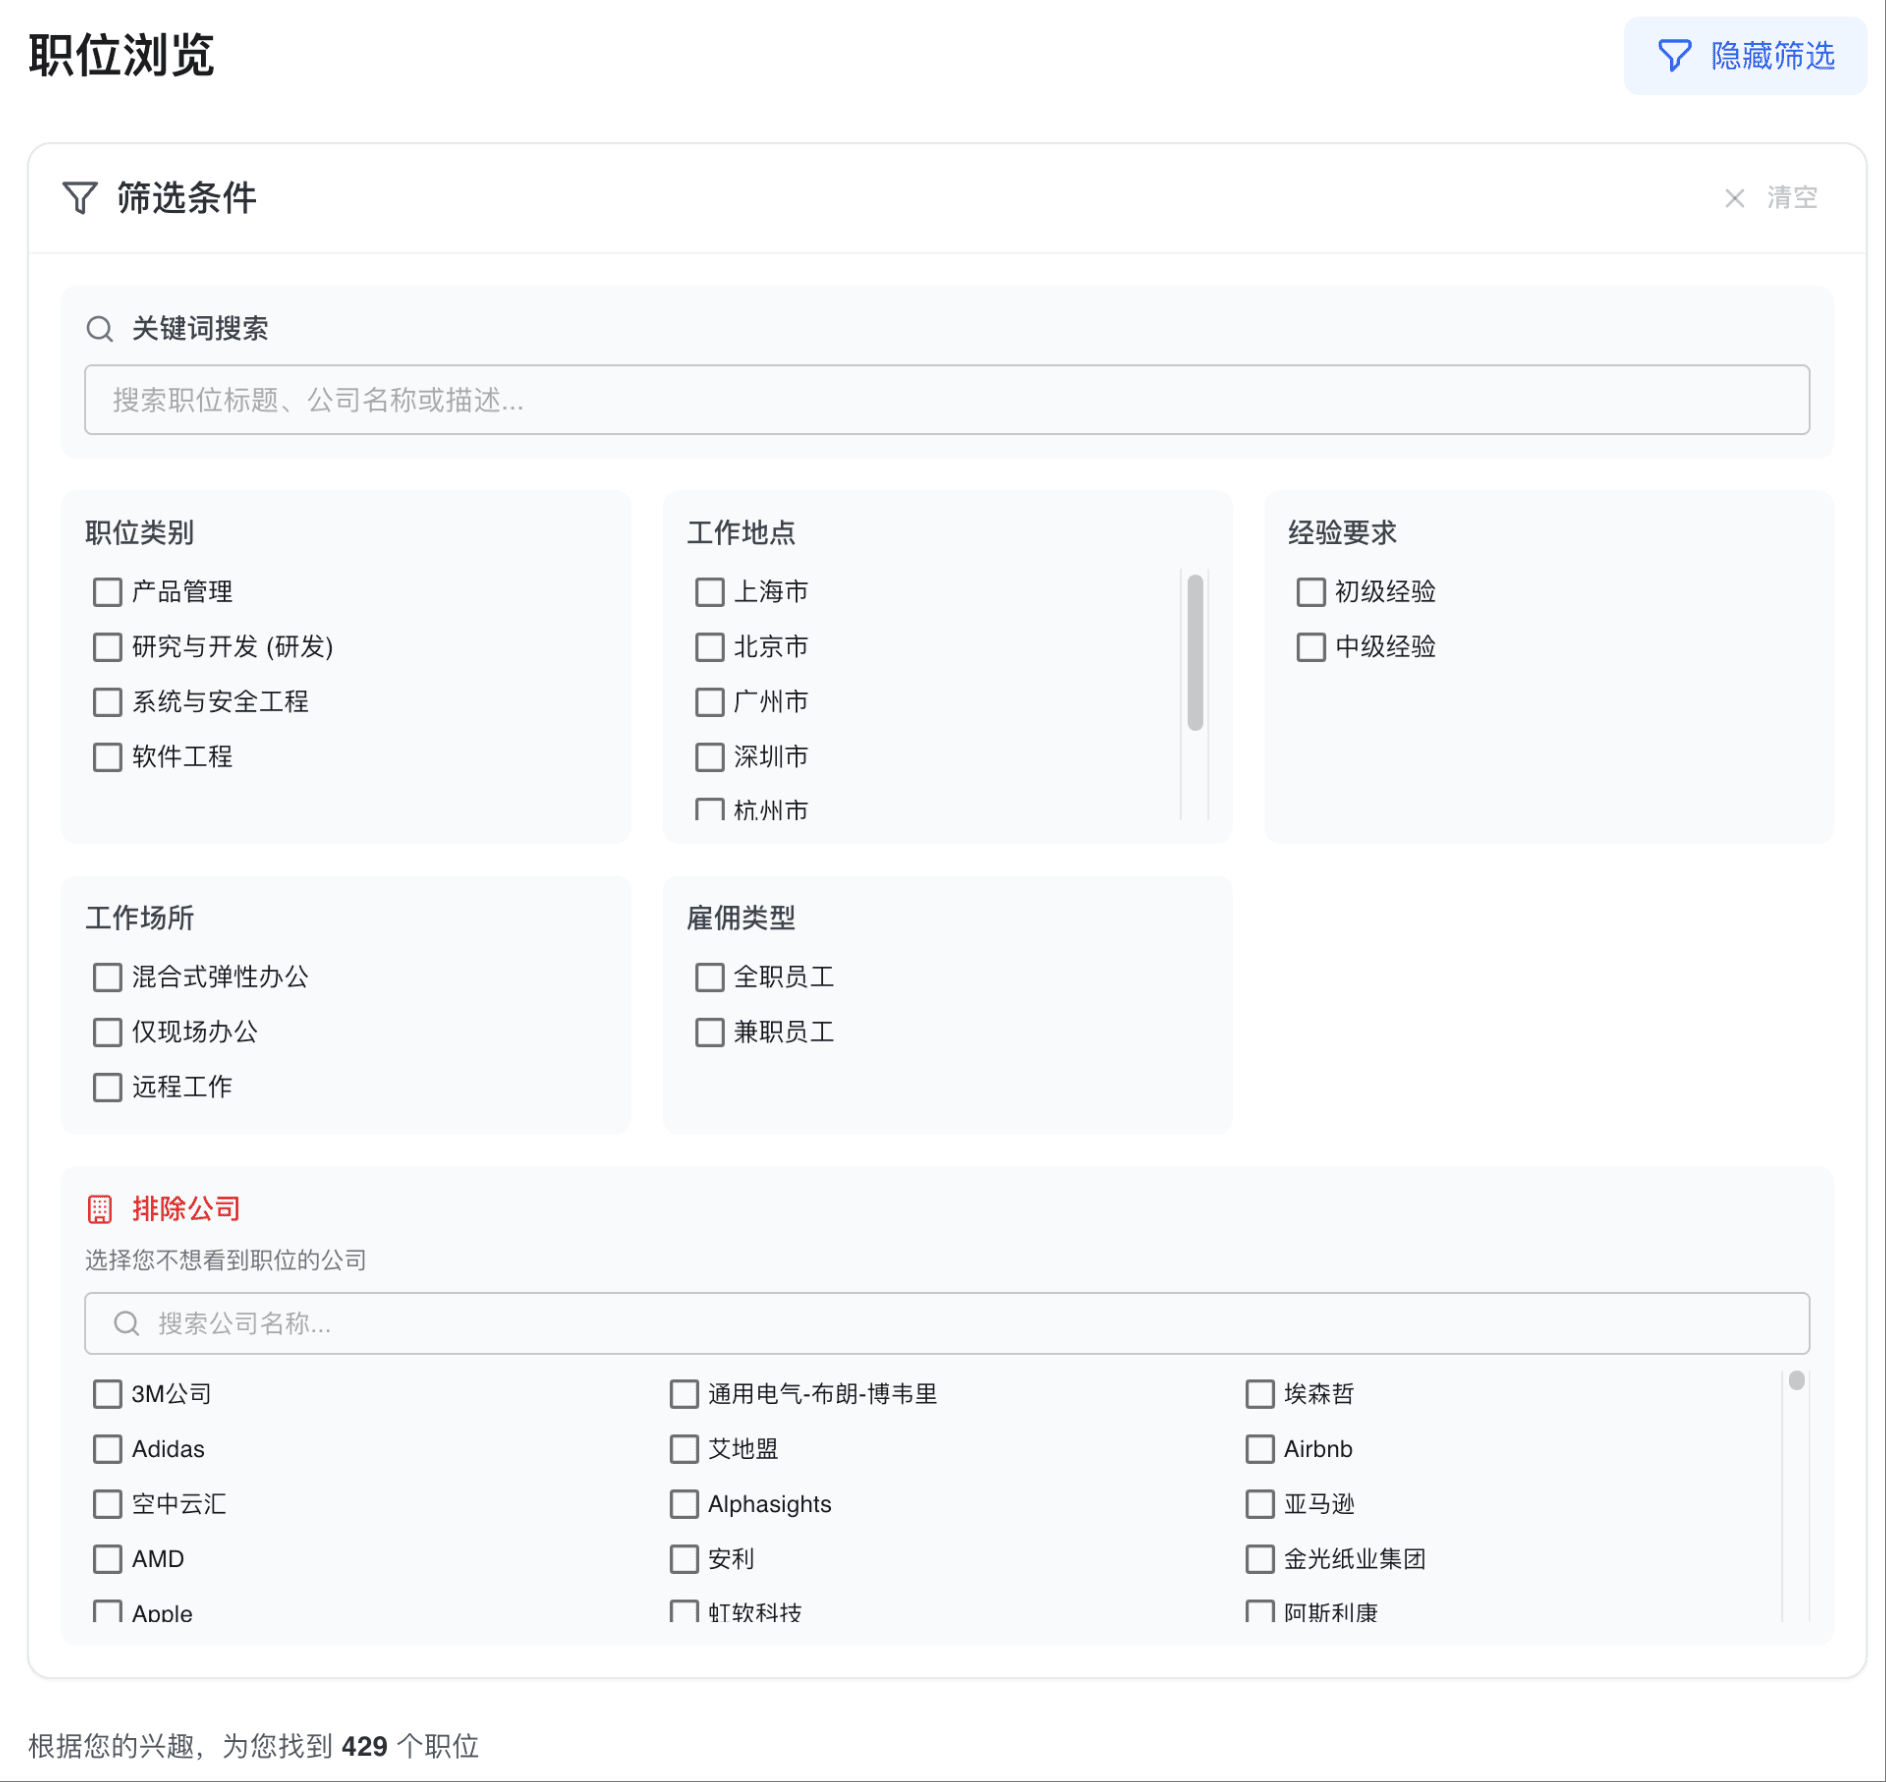The height and width of the screenshot is (1782, 1886).
Task: Click the job keyword search input field
Action: [x=947, y=400]
